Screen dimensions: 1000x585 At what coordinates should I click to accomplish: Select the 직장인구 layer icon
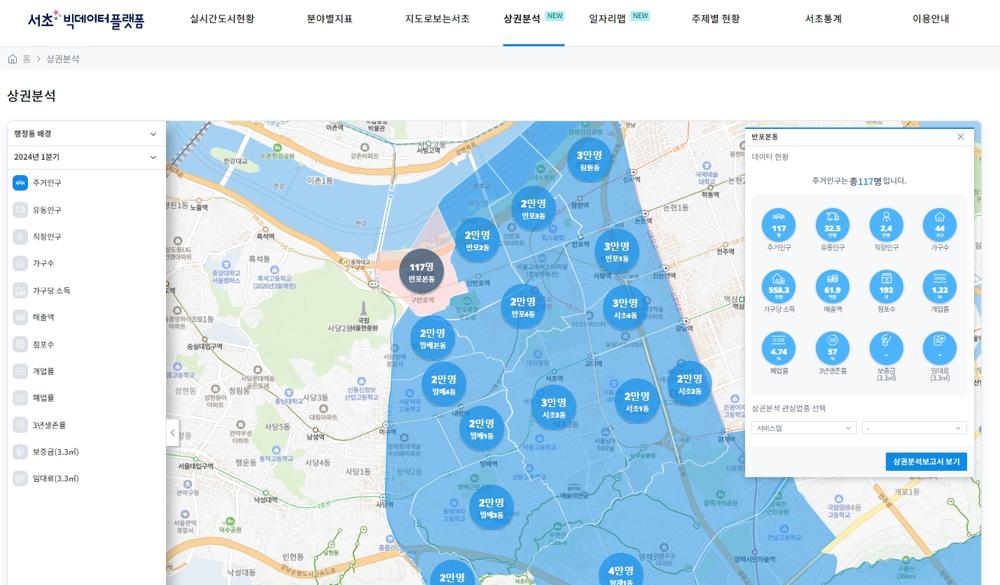[x=20, y=237]
